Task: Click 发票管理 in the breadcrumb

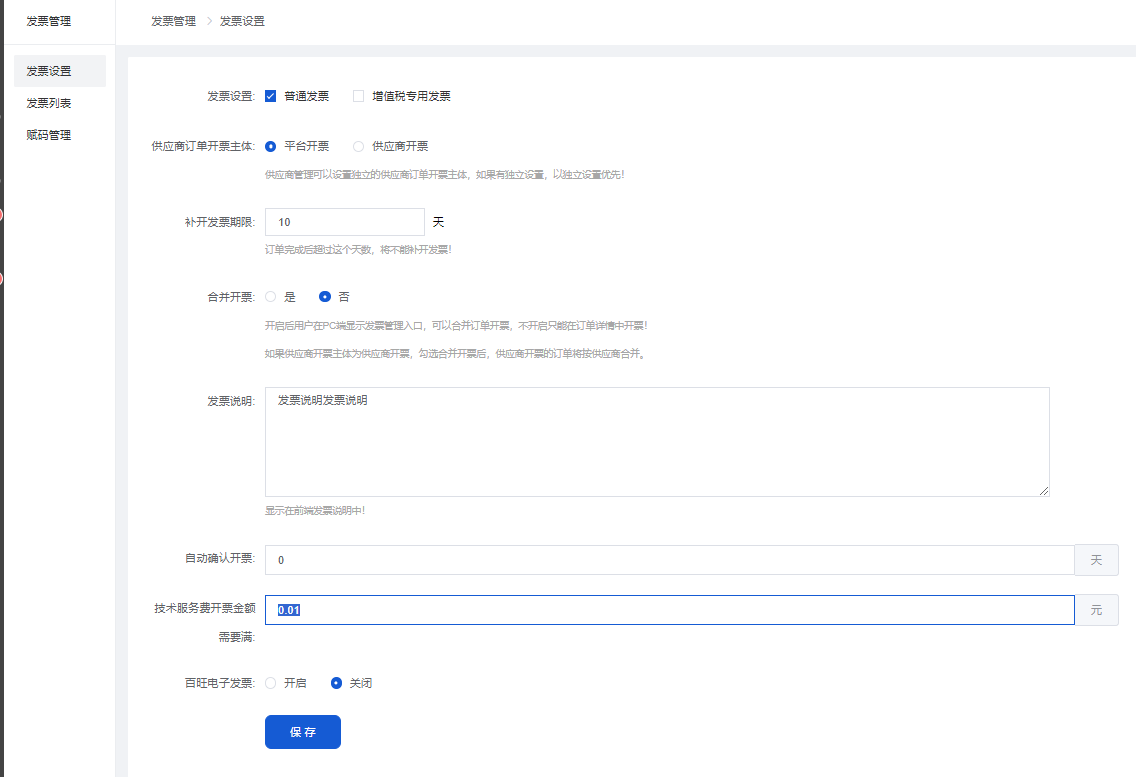Action: point(173,21)
